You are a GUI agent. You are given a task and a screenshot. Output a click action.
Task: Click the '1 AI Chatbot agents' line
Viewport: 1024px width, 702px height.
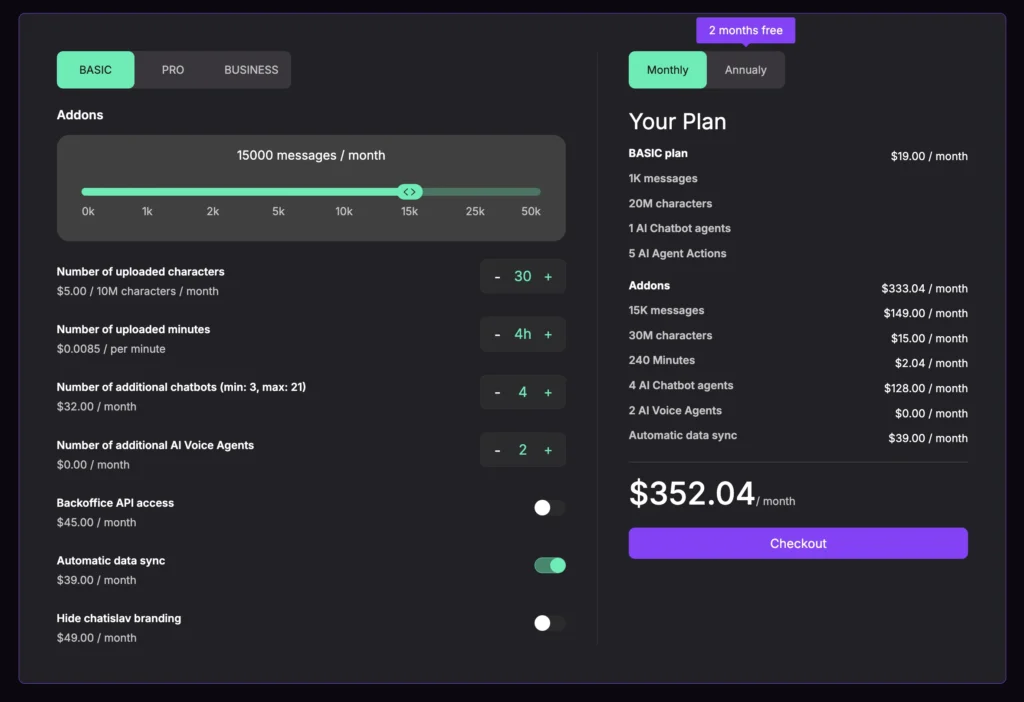tap(679, 228)
